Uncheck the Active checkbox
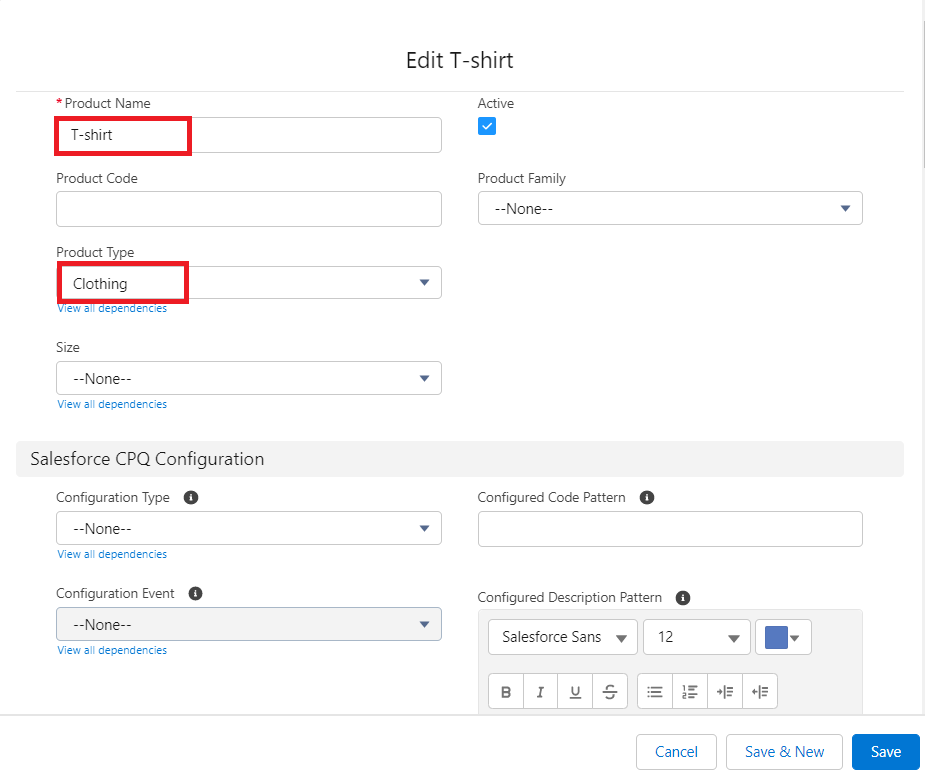Screen dimensions: 925x780 tap(487, 126)
